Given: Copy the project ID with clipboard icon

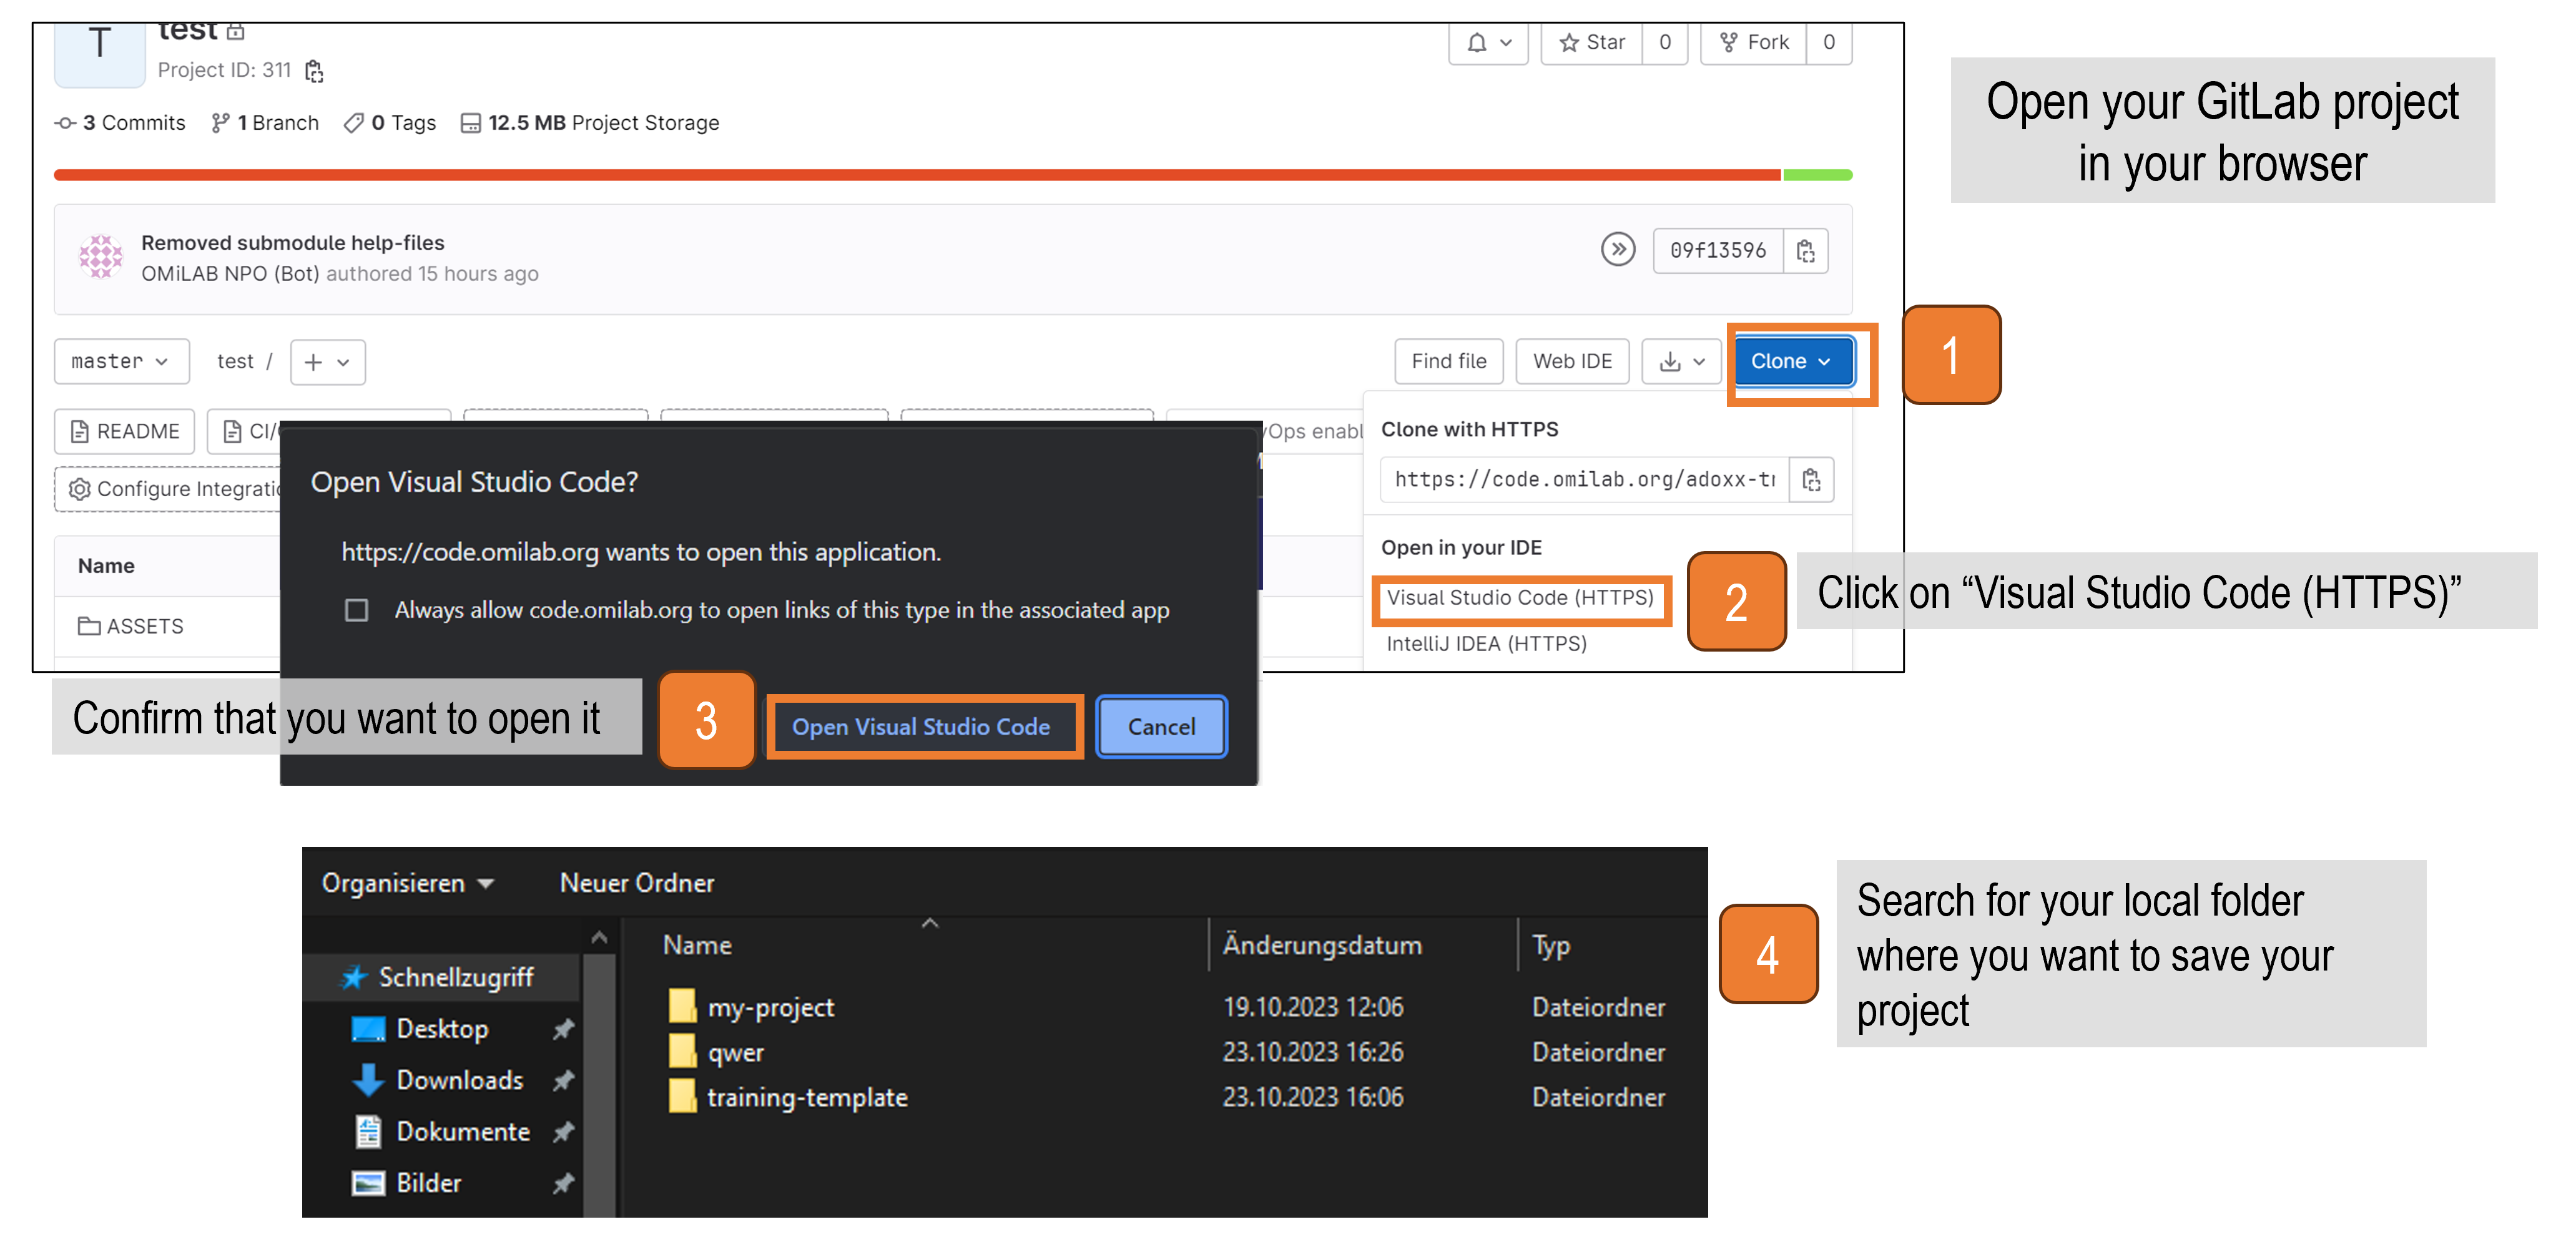Looking at the screenshot, I should tap(314, 71).
